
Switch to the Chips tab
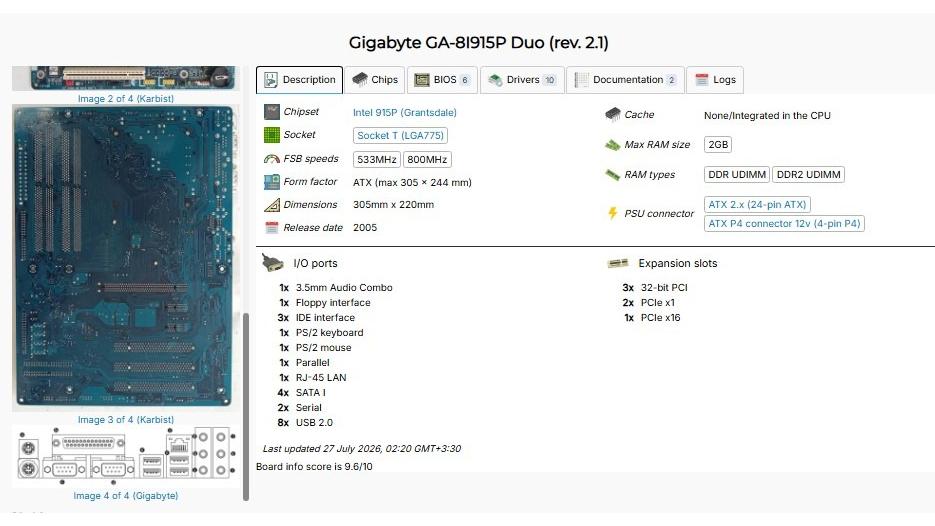pos(374,80)
